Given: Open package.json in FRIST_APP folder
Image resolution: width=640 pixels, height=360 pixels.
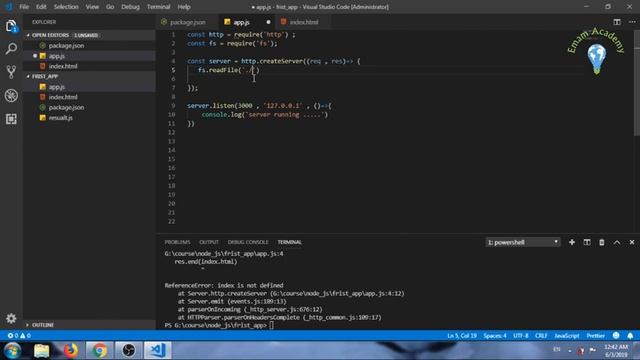Looking at the screenshot, I should tap(89, 107).
